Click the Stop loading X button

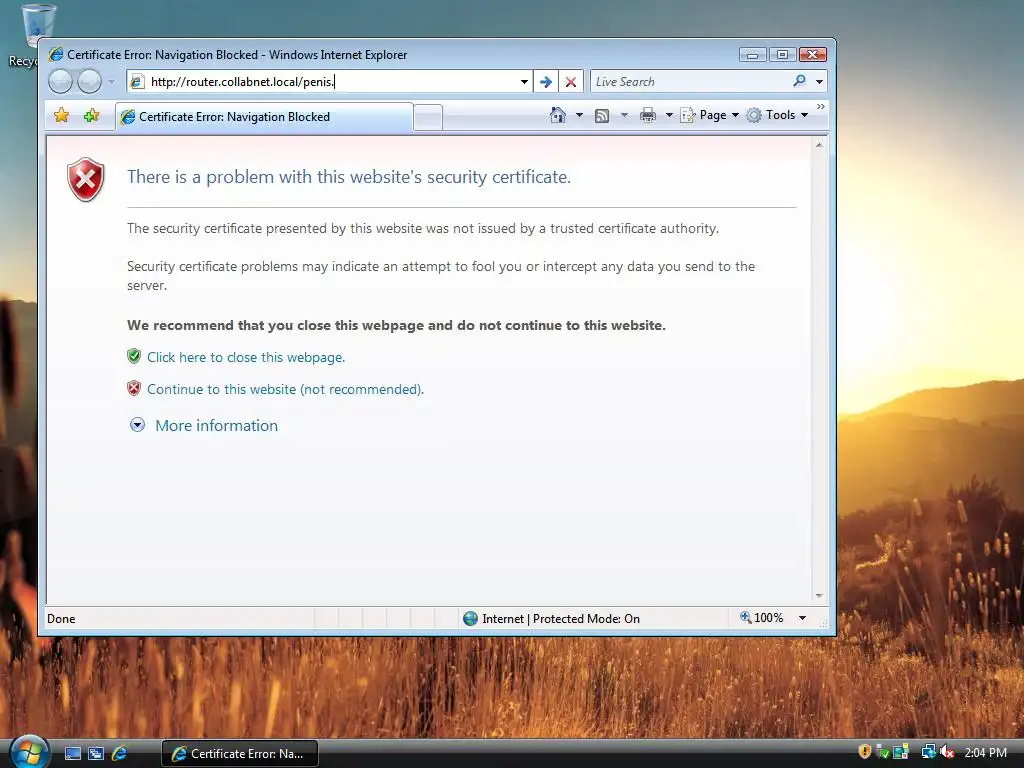(x=571, y=82)
